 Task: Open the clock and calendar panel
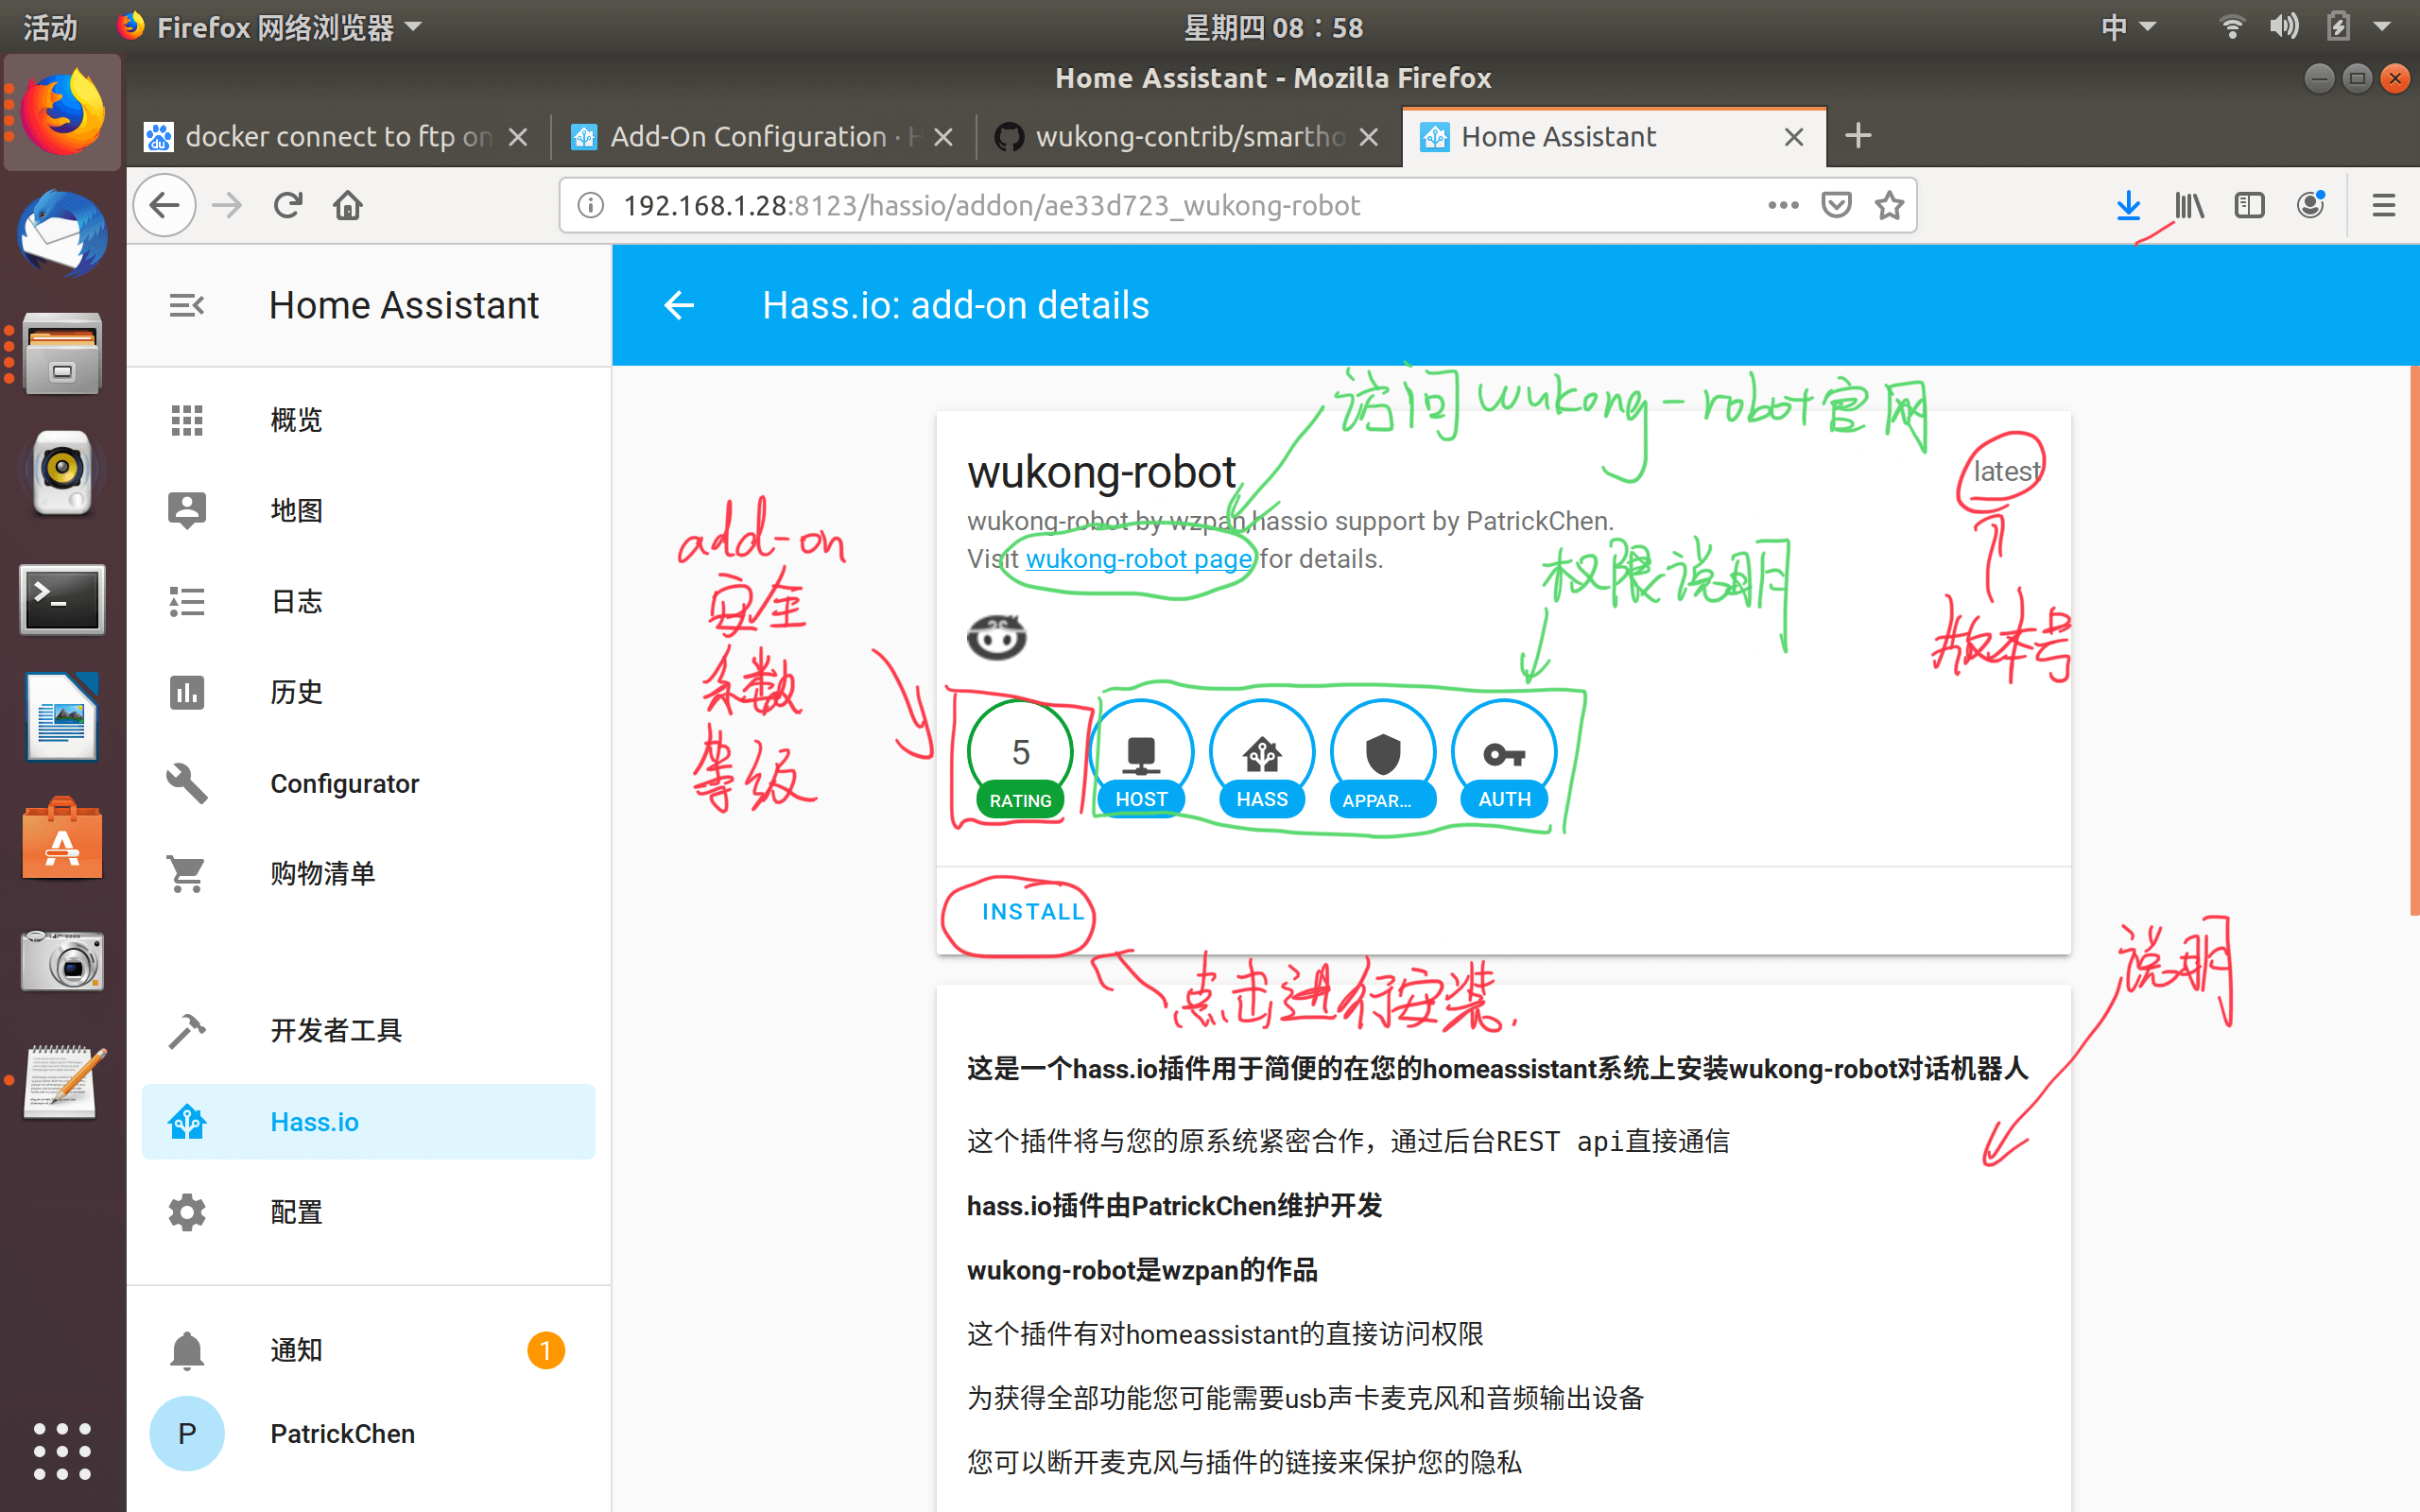pos(1273,27)
